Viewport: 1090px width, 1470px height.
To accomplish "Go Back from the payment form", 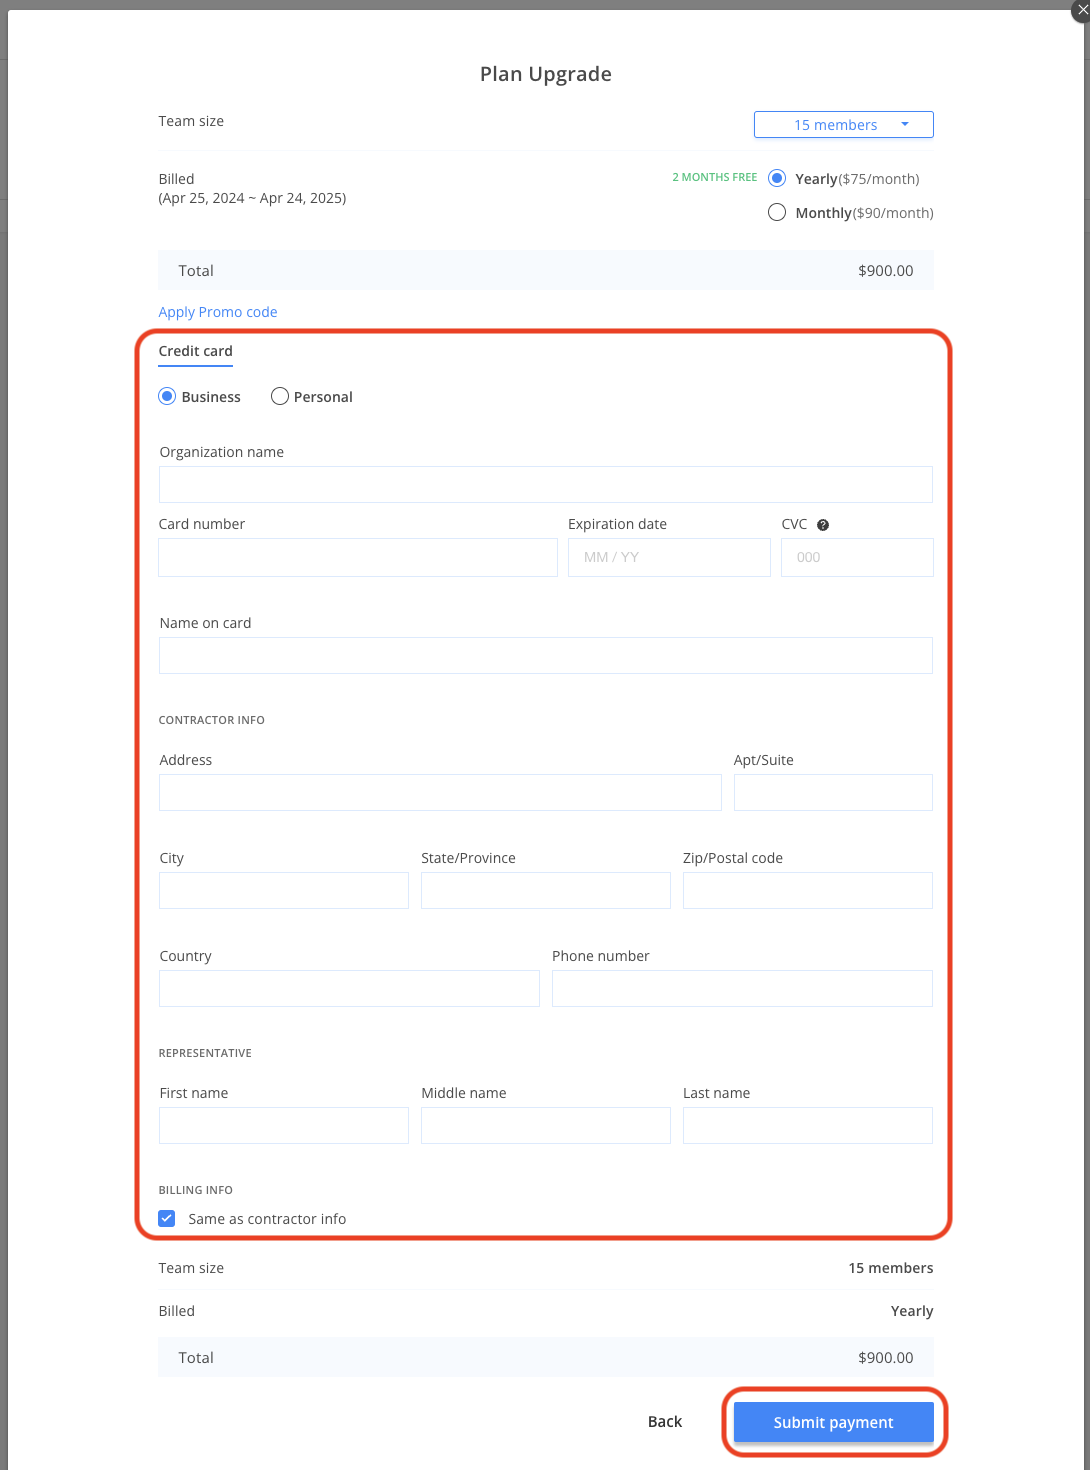I will pyautogui.click(x=664, y=1421).
